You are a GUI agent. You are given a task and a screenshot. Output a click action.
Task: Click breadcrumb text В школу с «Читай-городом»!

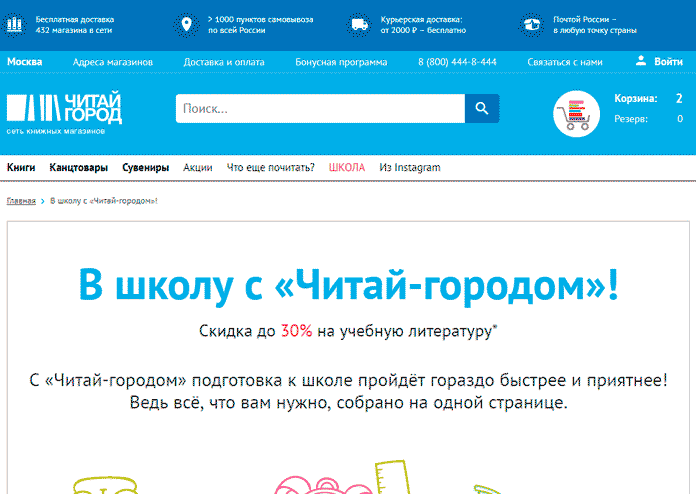[104, 201]
